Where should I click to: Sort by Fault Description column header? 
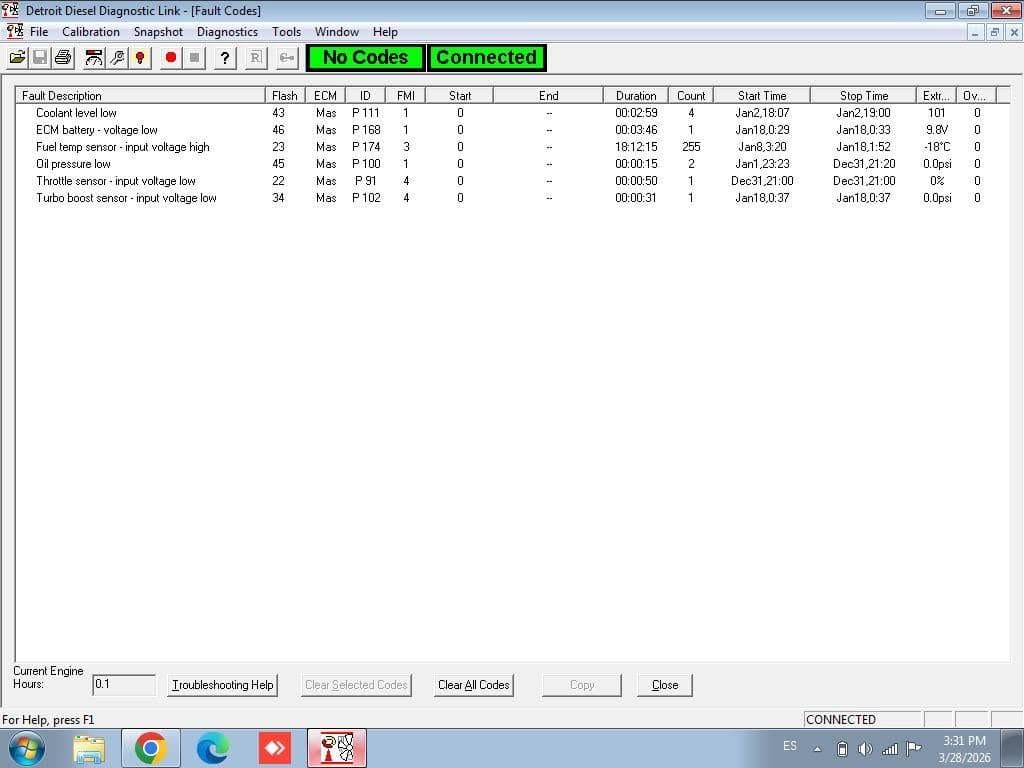click(140, 95)
